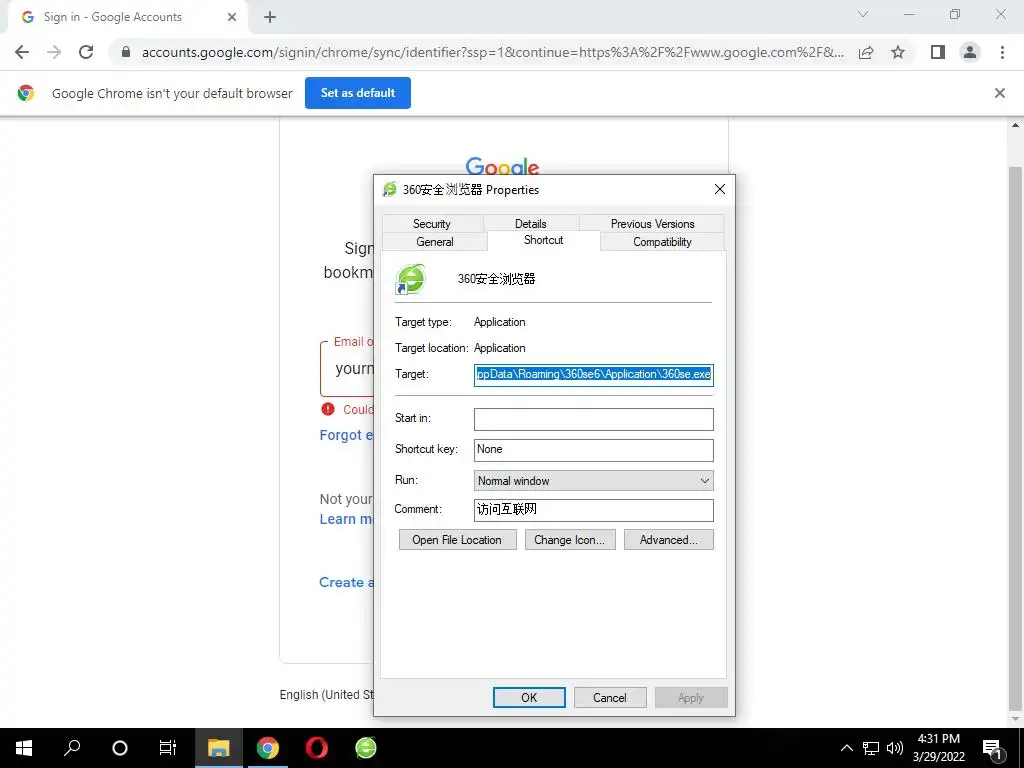Viewport: 1024px width, 768px height.
Task: Open Advanced shortcut settings
Action: pos(669,539)
